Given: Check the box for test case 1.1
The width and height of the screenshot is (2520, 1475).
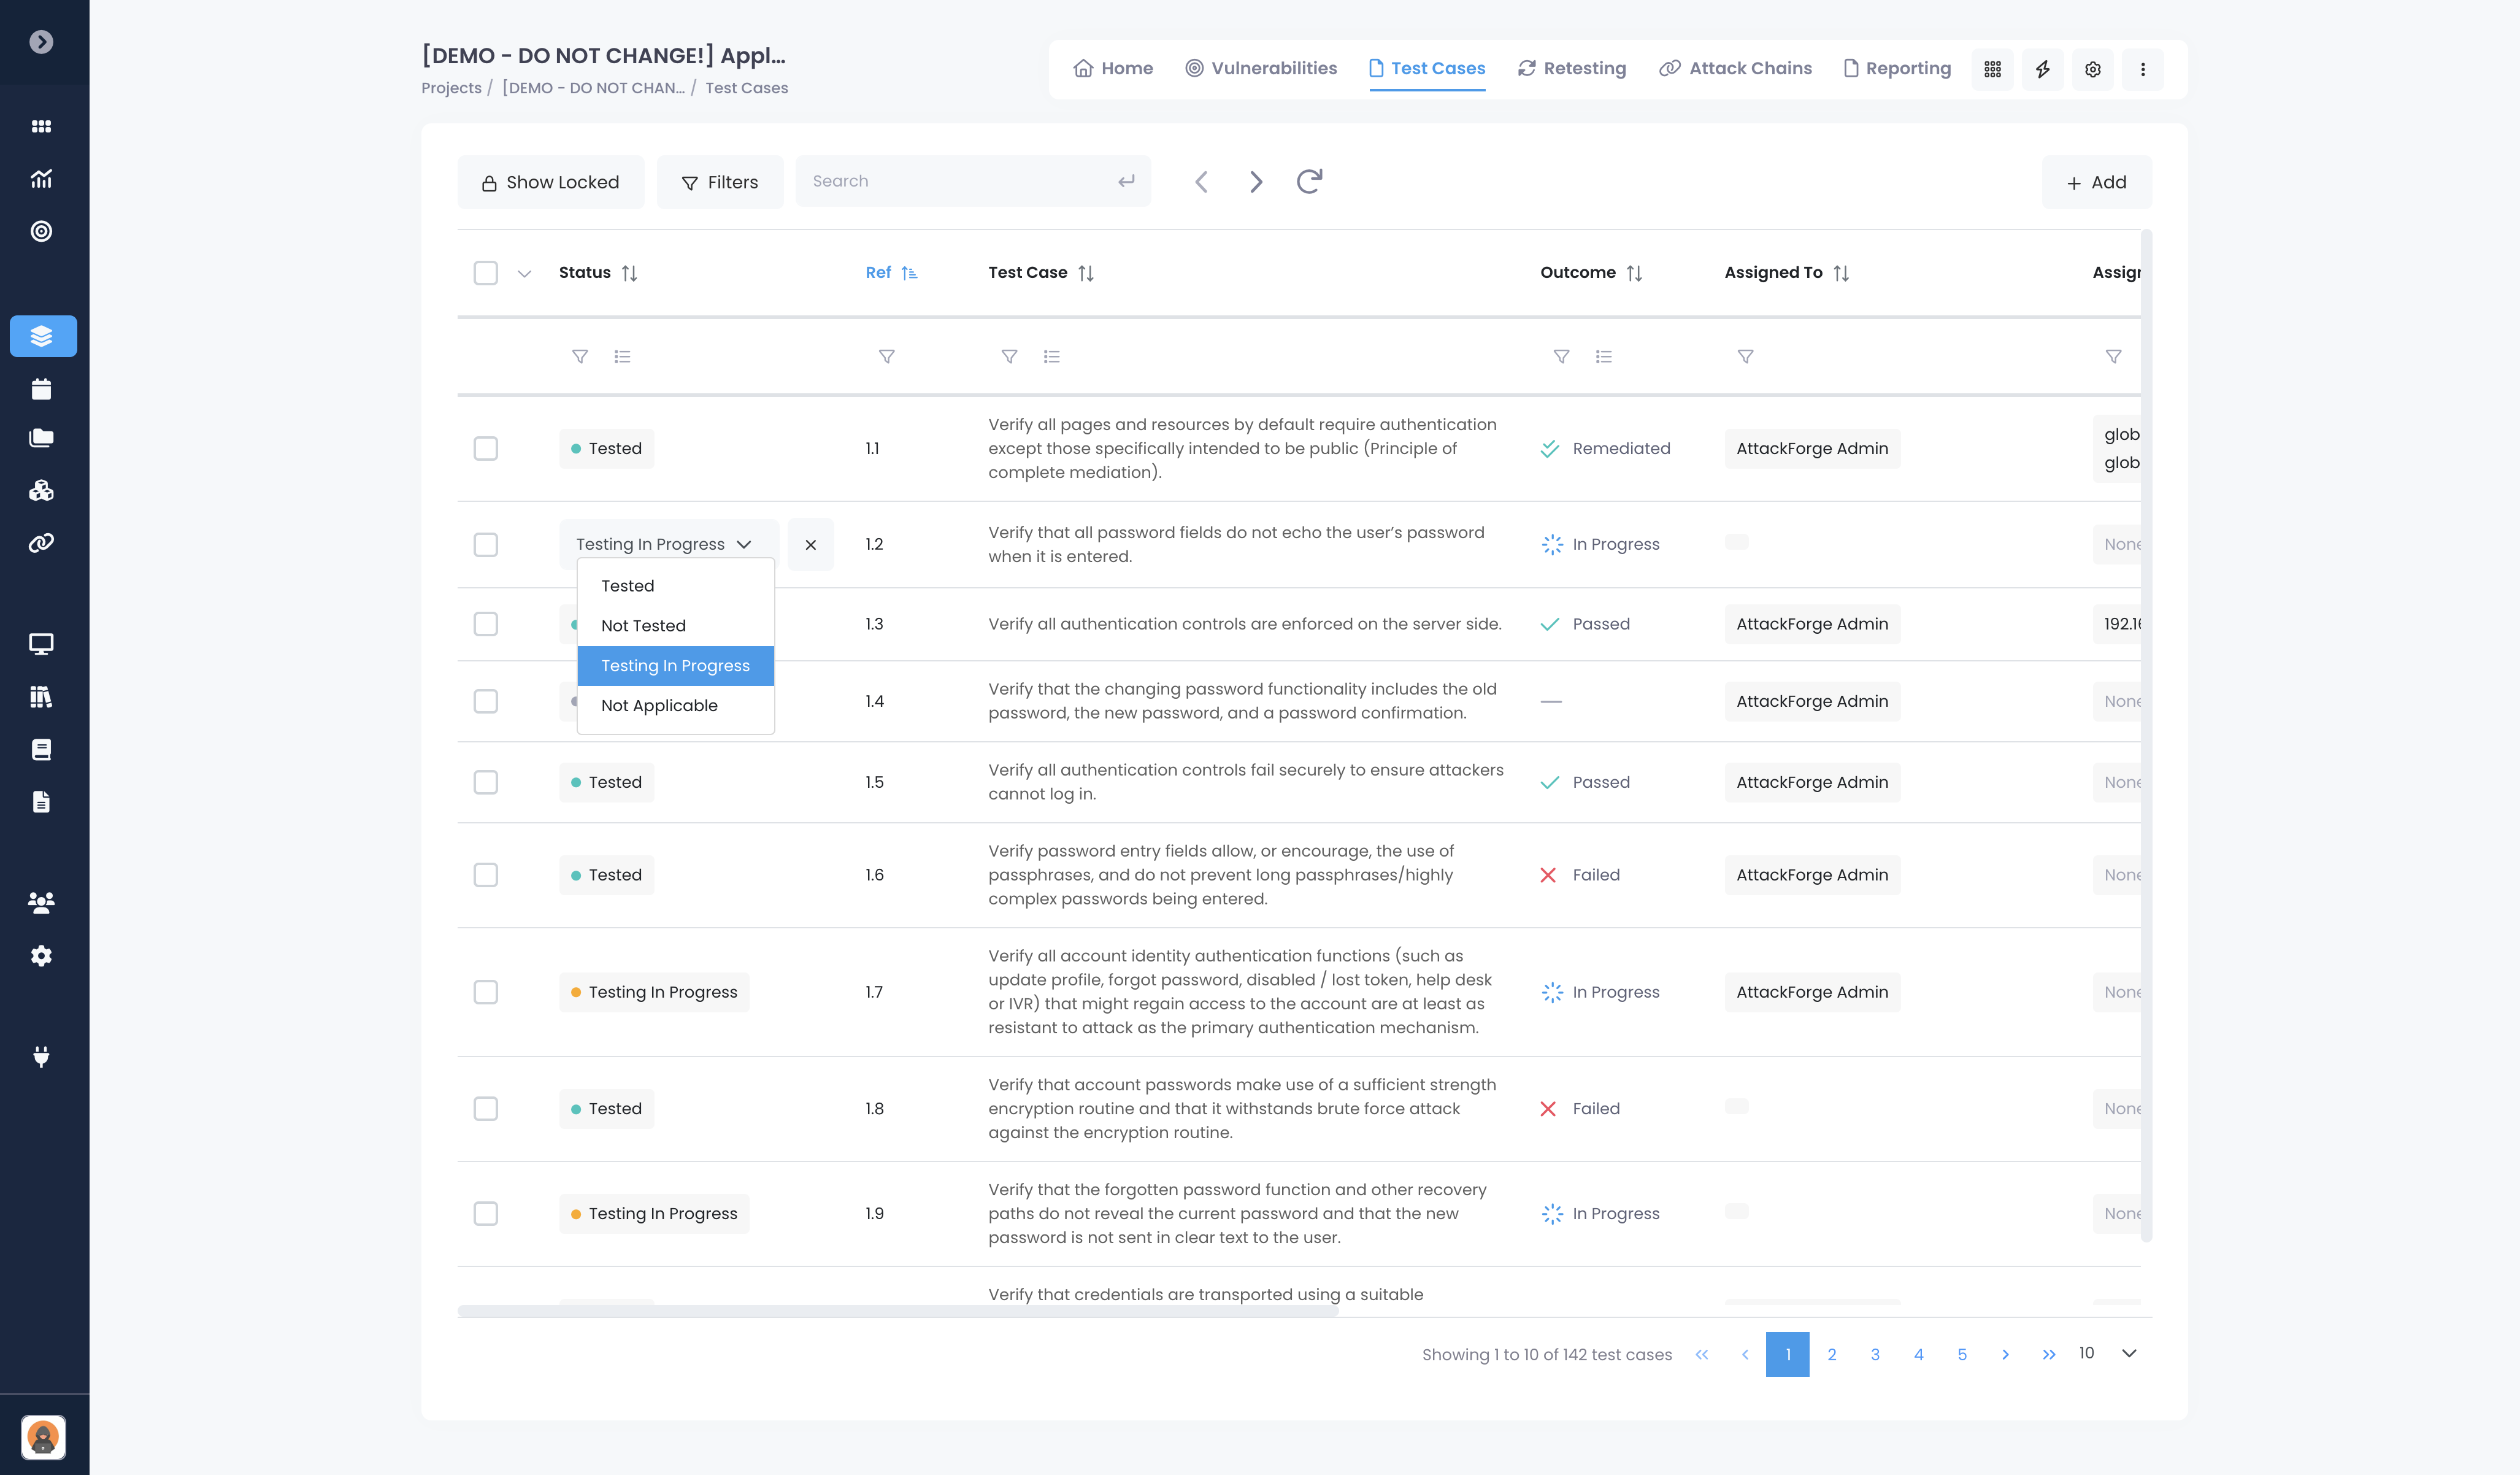Looking at the screenshot, I should coord(486,448).
